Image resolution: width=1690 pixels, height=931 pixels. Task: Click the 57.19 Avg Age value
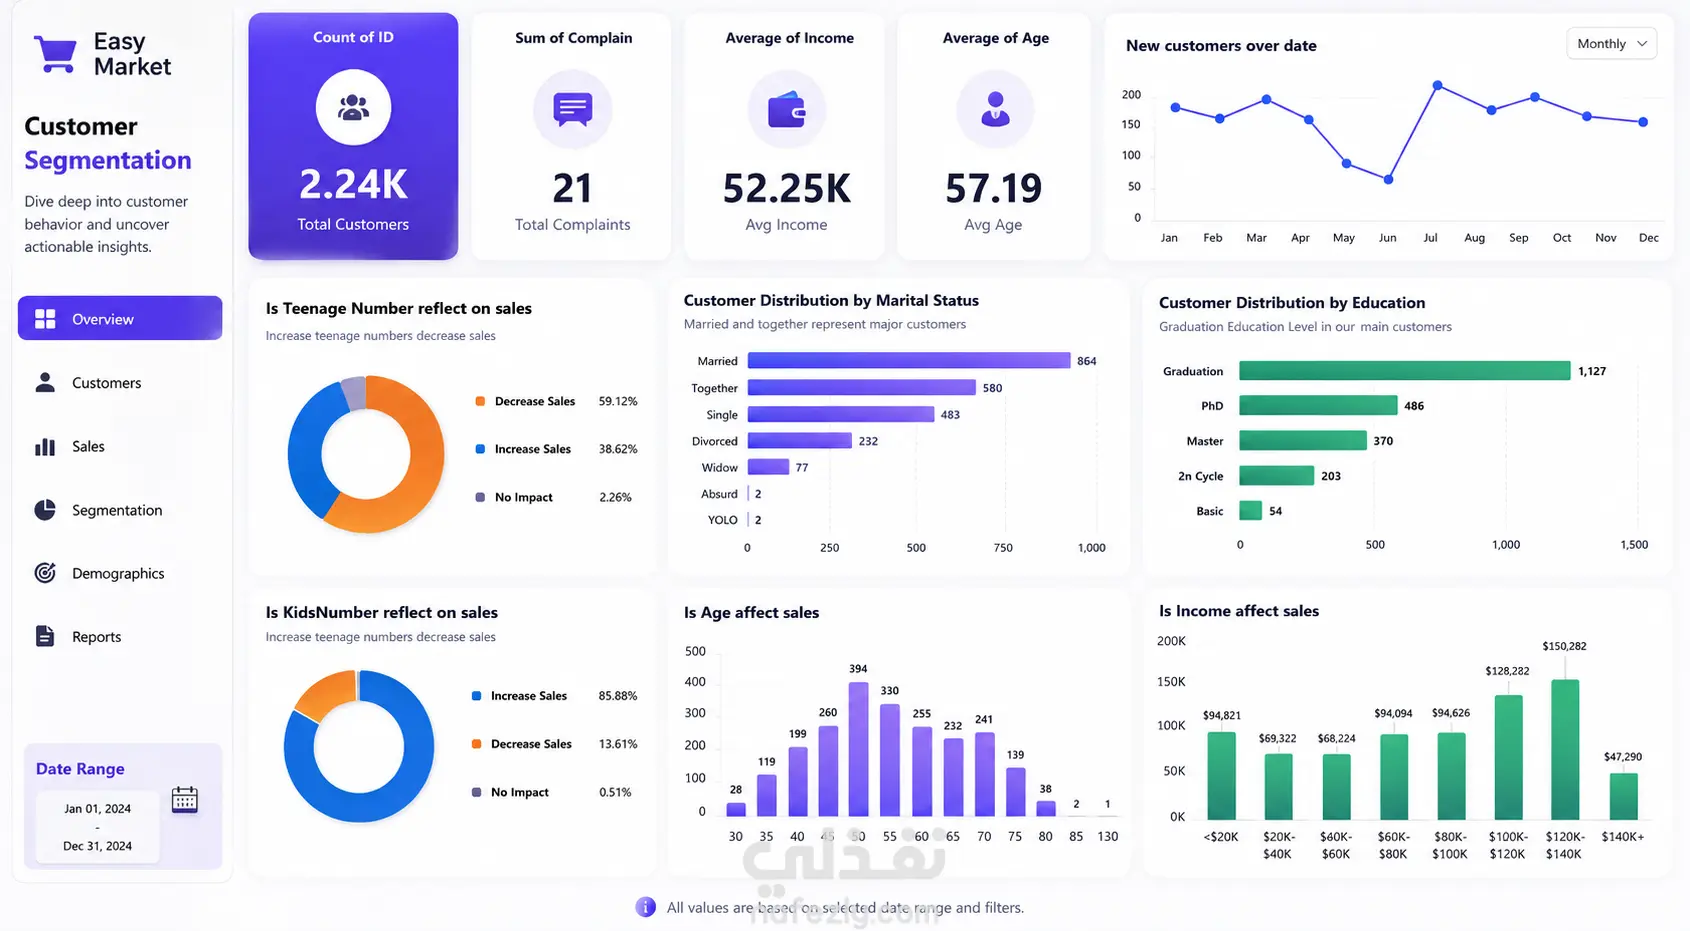click(x=994, y=188)
